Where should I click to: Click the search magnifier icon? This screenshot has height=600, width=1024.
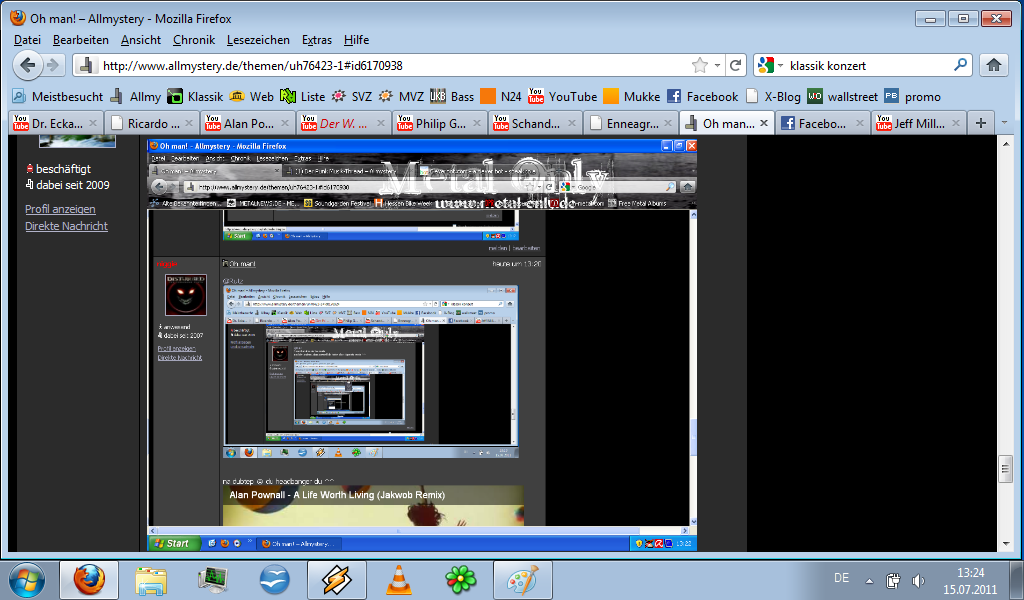click(x=961, y=65)
